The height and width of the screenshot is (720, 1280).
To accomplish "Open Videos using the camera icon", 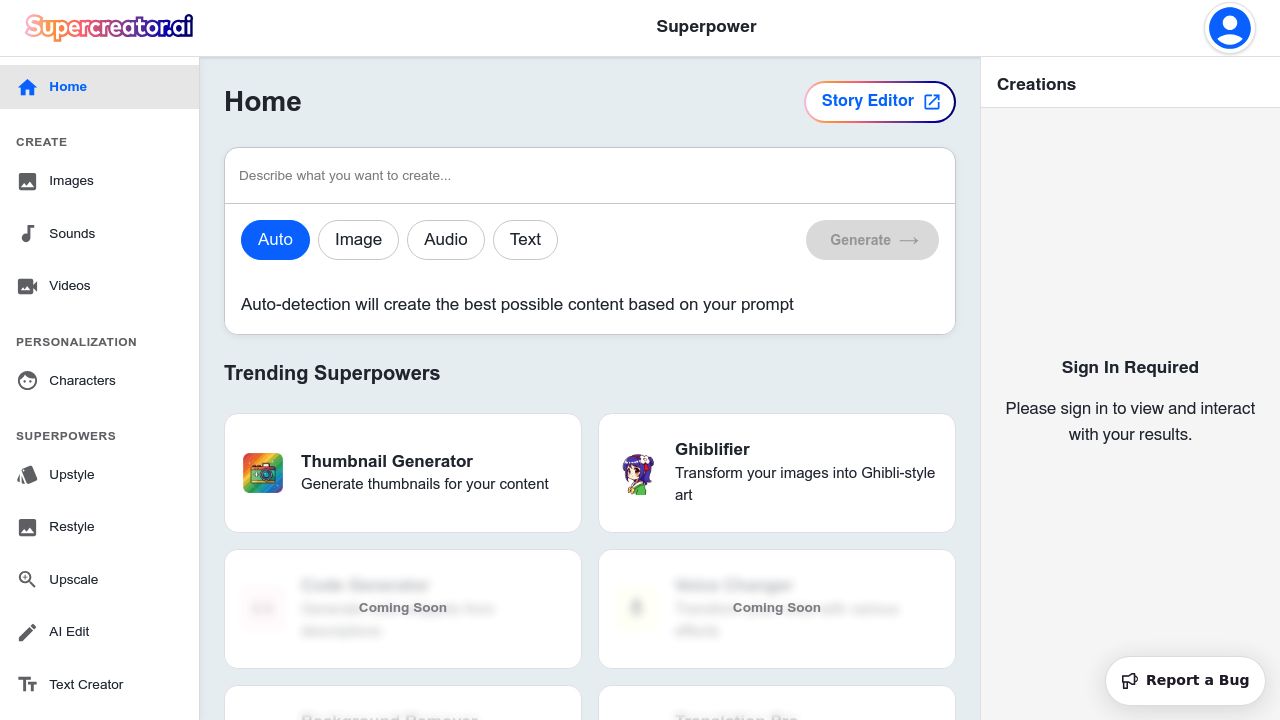I will (x=28, y=286).
